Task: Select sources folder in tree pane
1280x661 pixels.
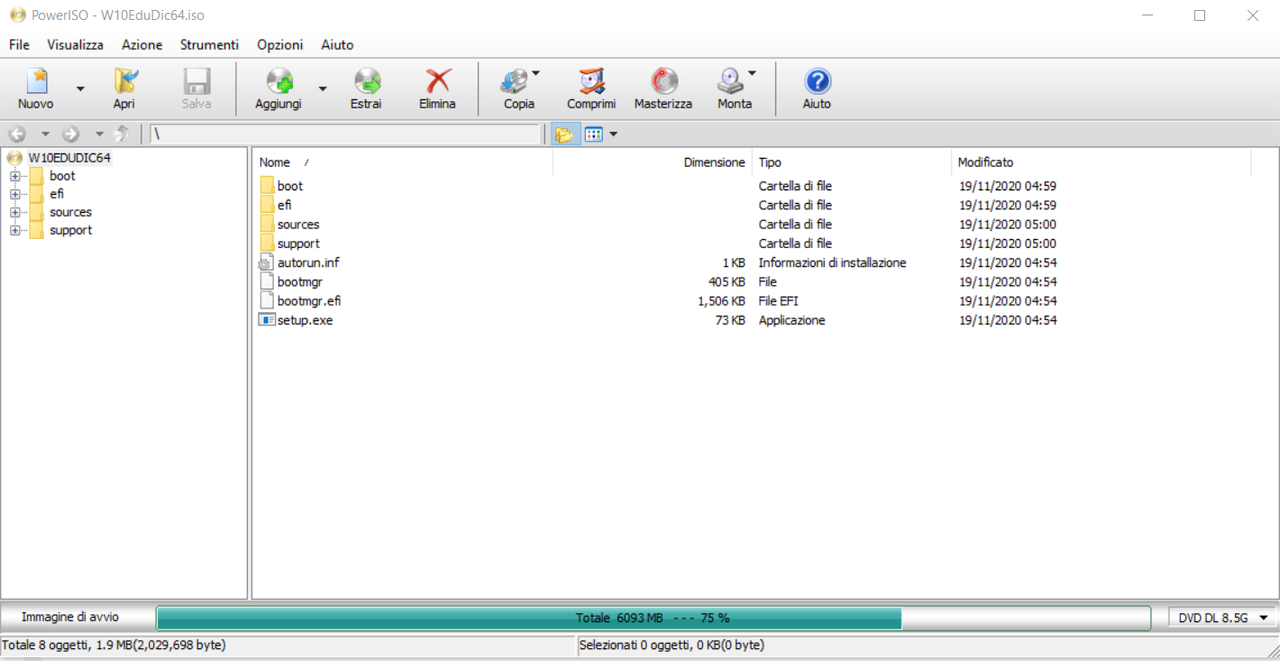Action: click(x=70, y=212)
